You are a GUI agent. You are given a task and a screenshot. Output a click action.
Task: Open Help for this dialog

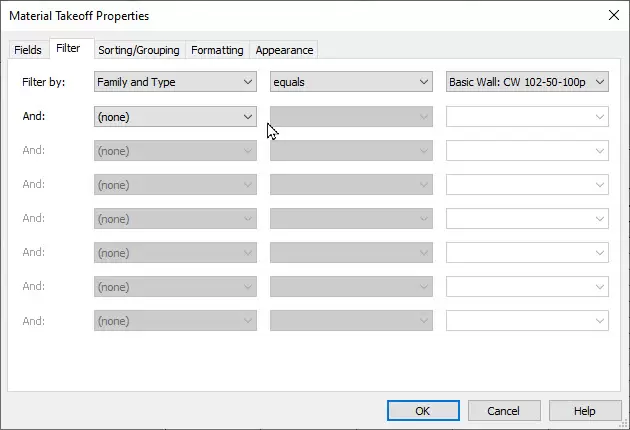point(585,411)
